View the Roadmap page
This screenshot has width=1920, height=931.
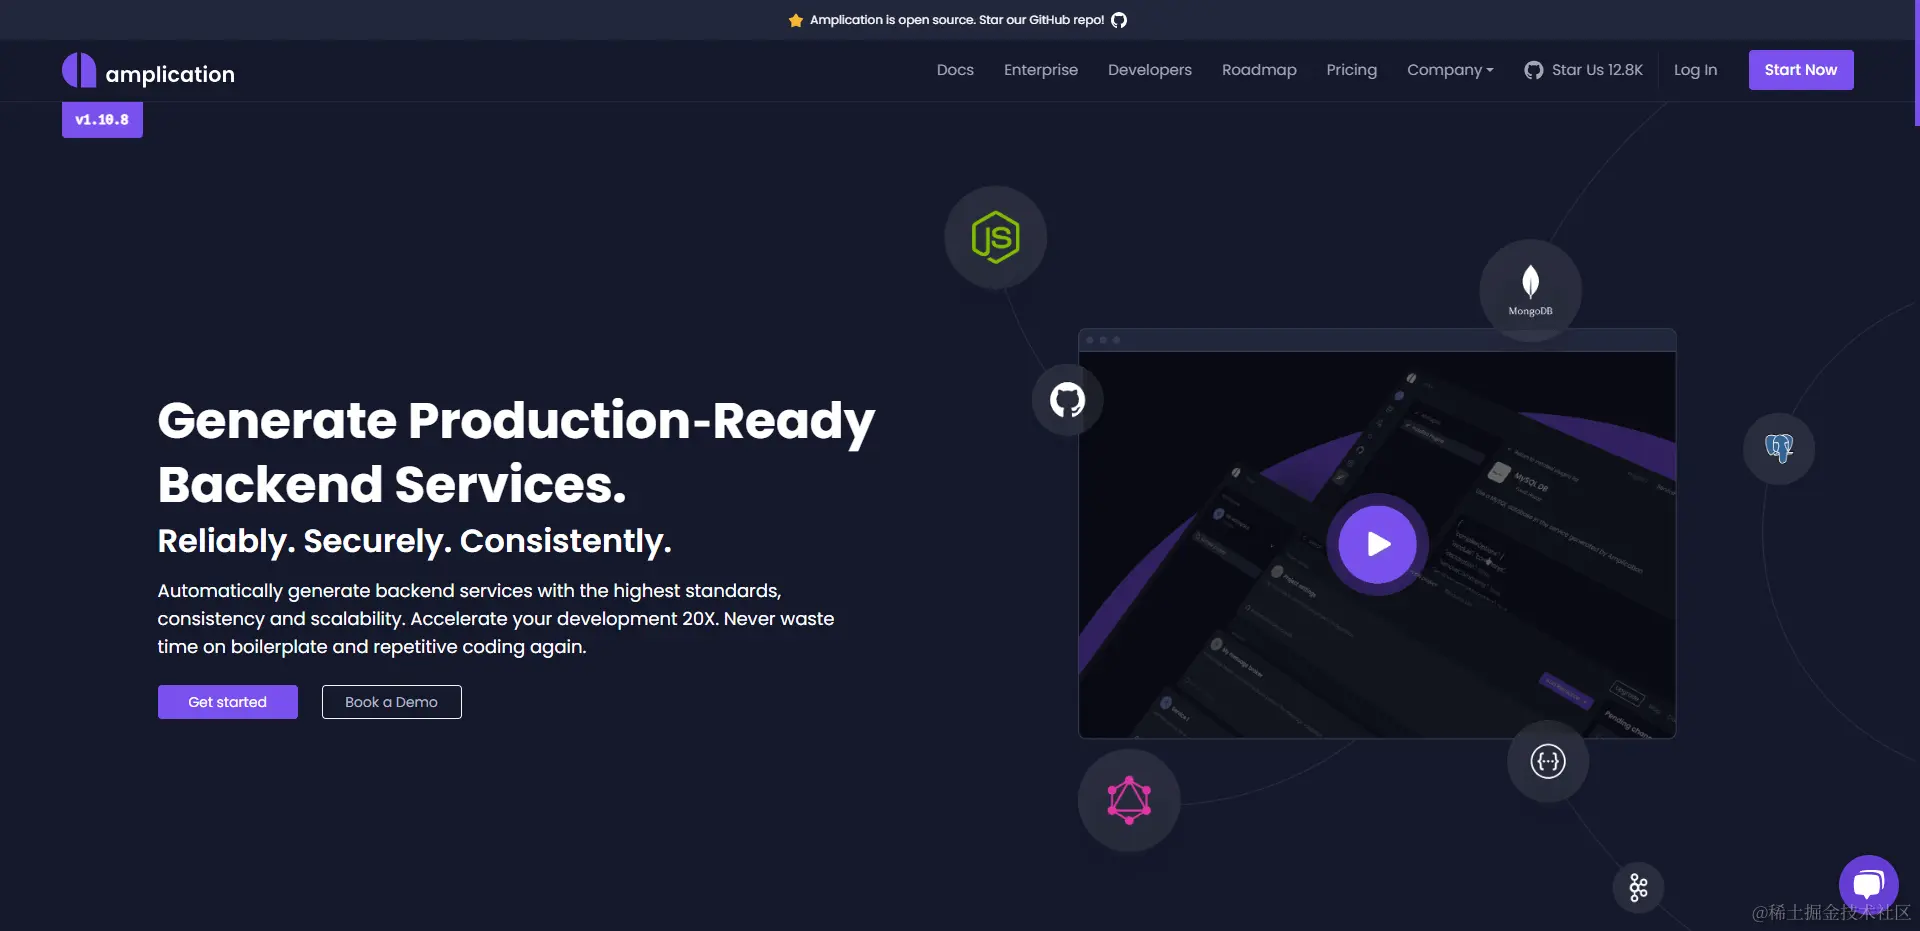click(x=1259, y=70)
